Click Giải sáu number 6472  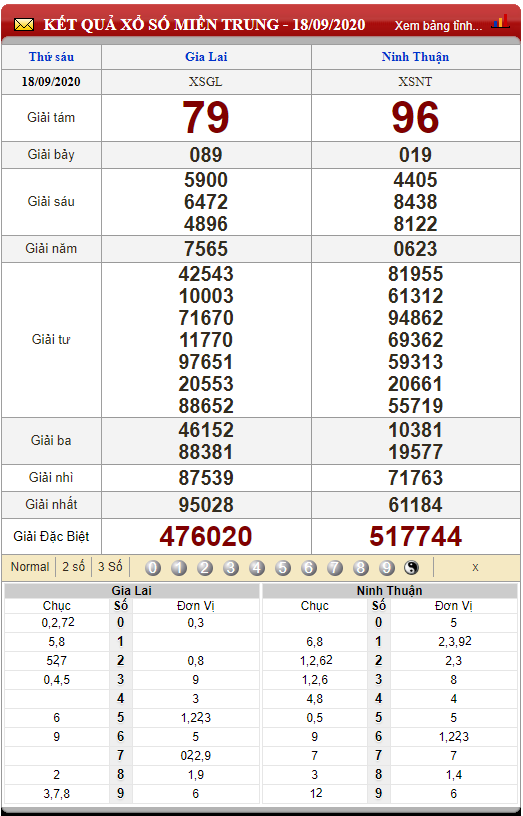[x=206, y=202]
